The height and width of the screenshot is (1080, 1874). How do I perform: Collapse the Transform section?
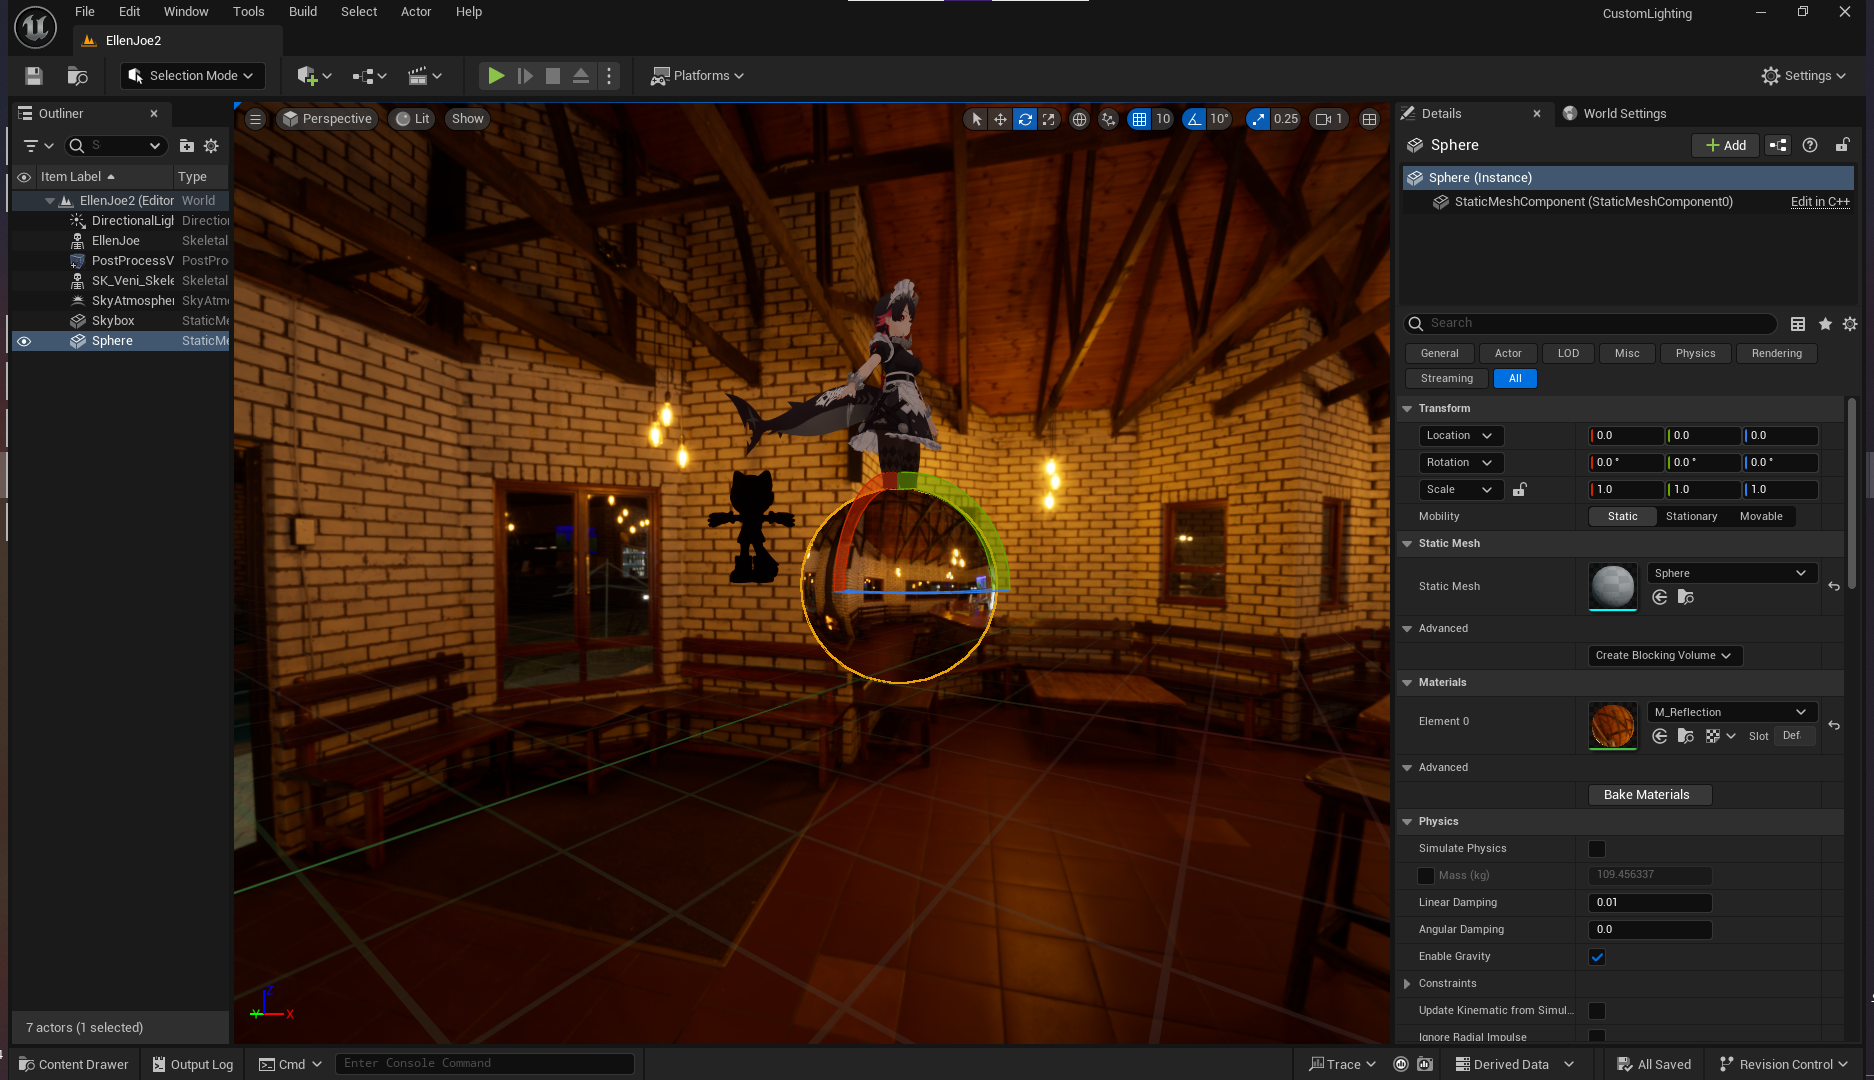tap(1407, 409)
